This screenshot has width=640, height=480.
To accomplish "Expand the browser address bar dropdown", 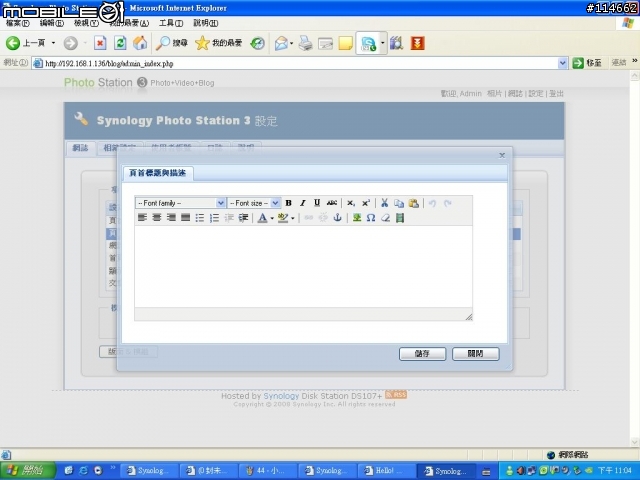I will coord(562,63).
